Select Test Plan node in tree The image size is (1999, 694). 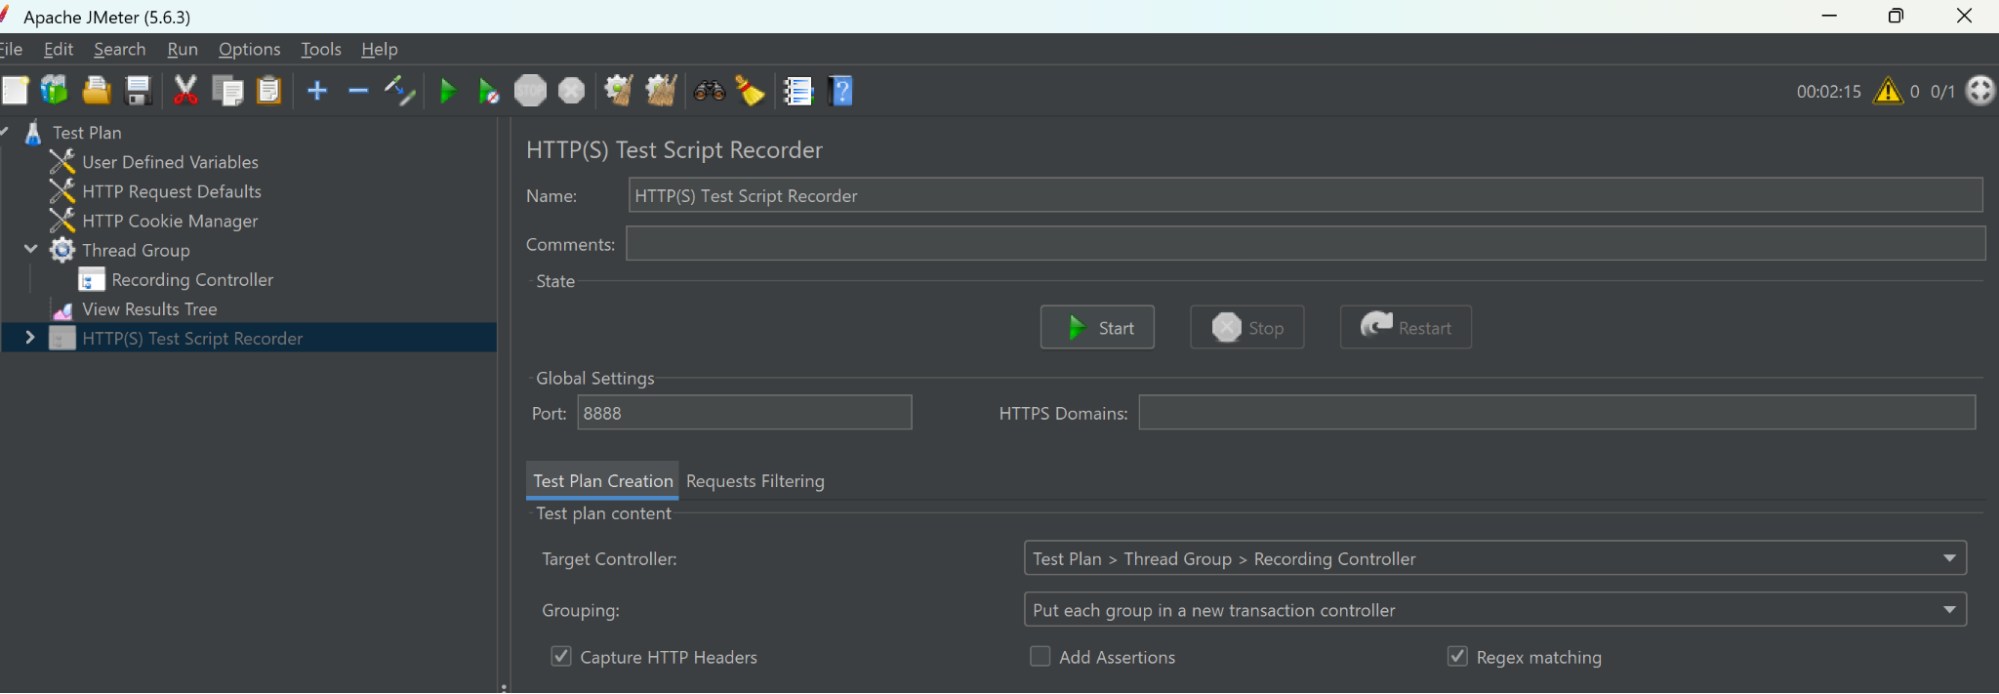[x=86, y=132]
